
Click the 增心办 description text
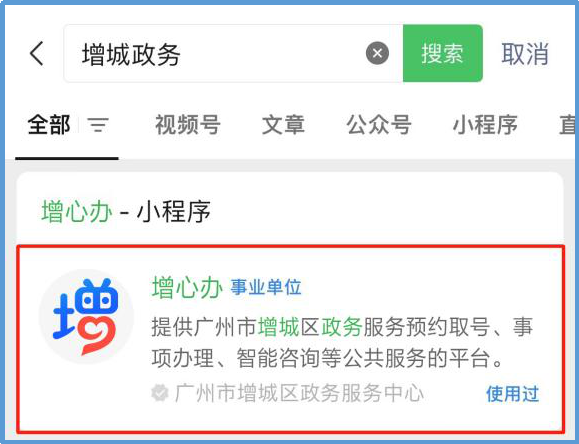(342, 343)
